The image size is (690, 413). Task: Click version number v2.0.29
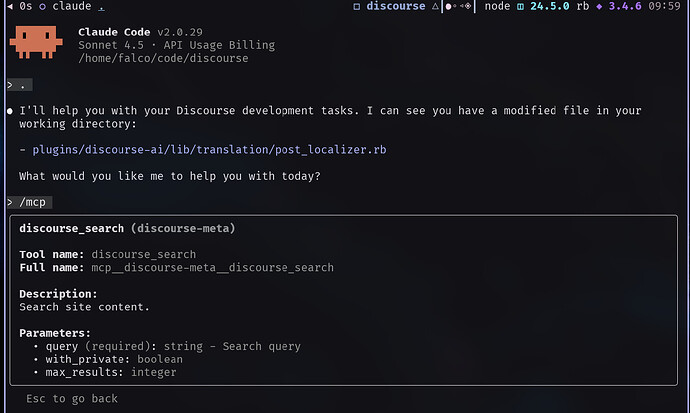[x=180, y=32]
